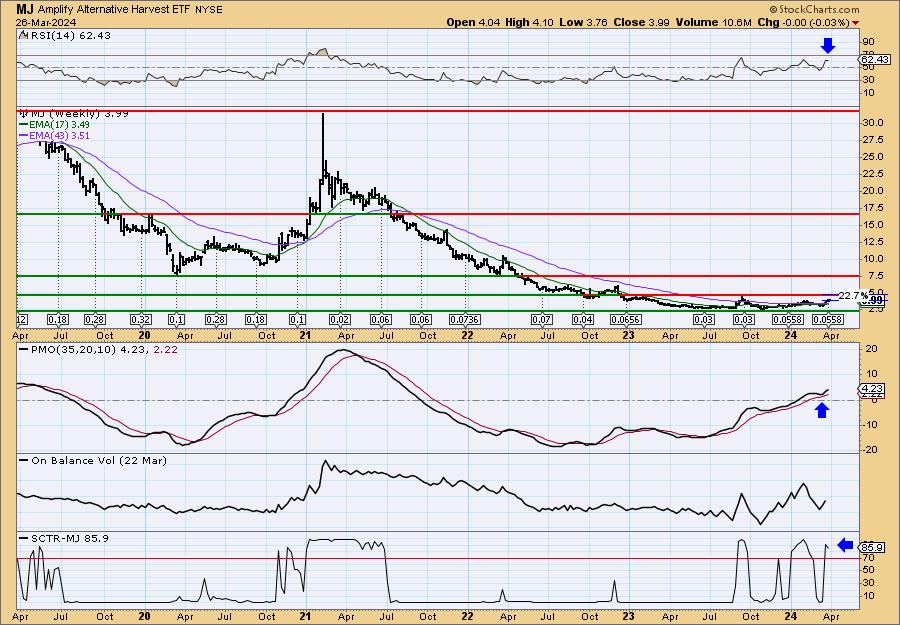Click the 0.0736 dividend marker
Viewport: 900px width, 625px height.
click(464, 320)
